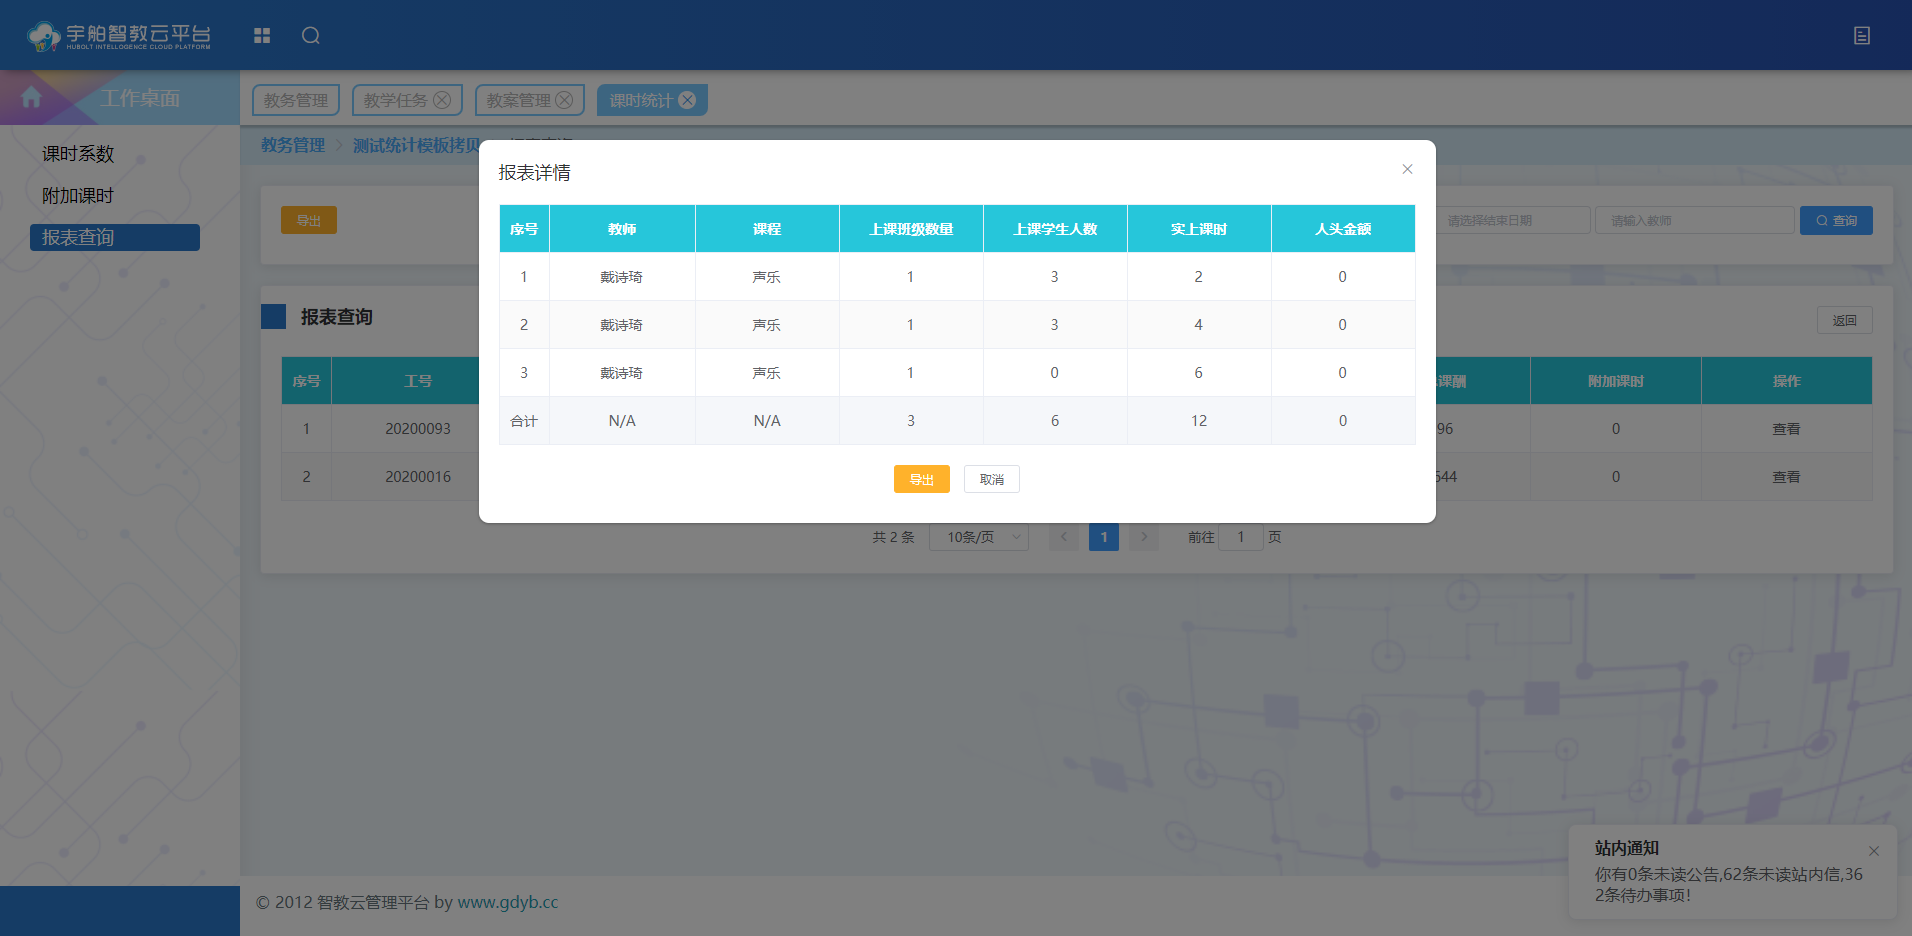Click the 前往 page number input
Viewport: 1912px width, 936px height.
(x=1241, y=537)
